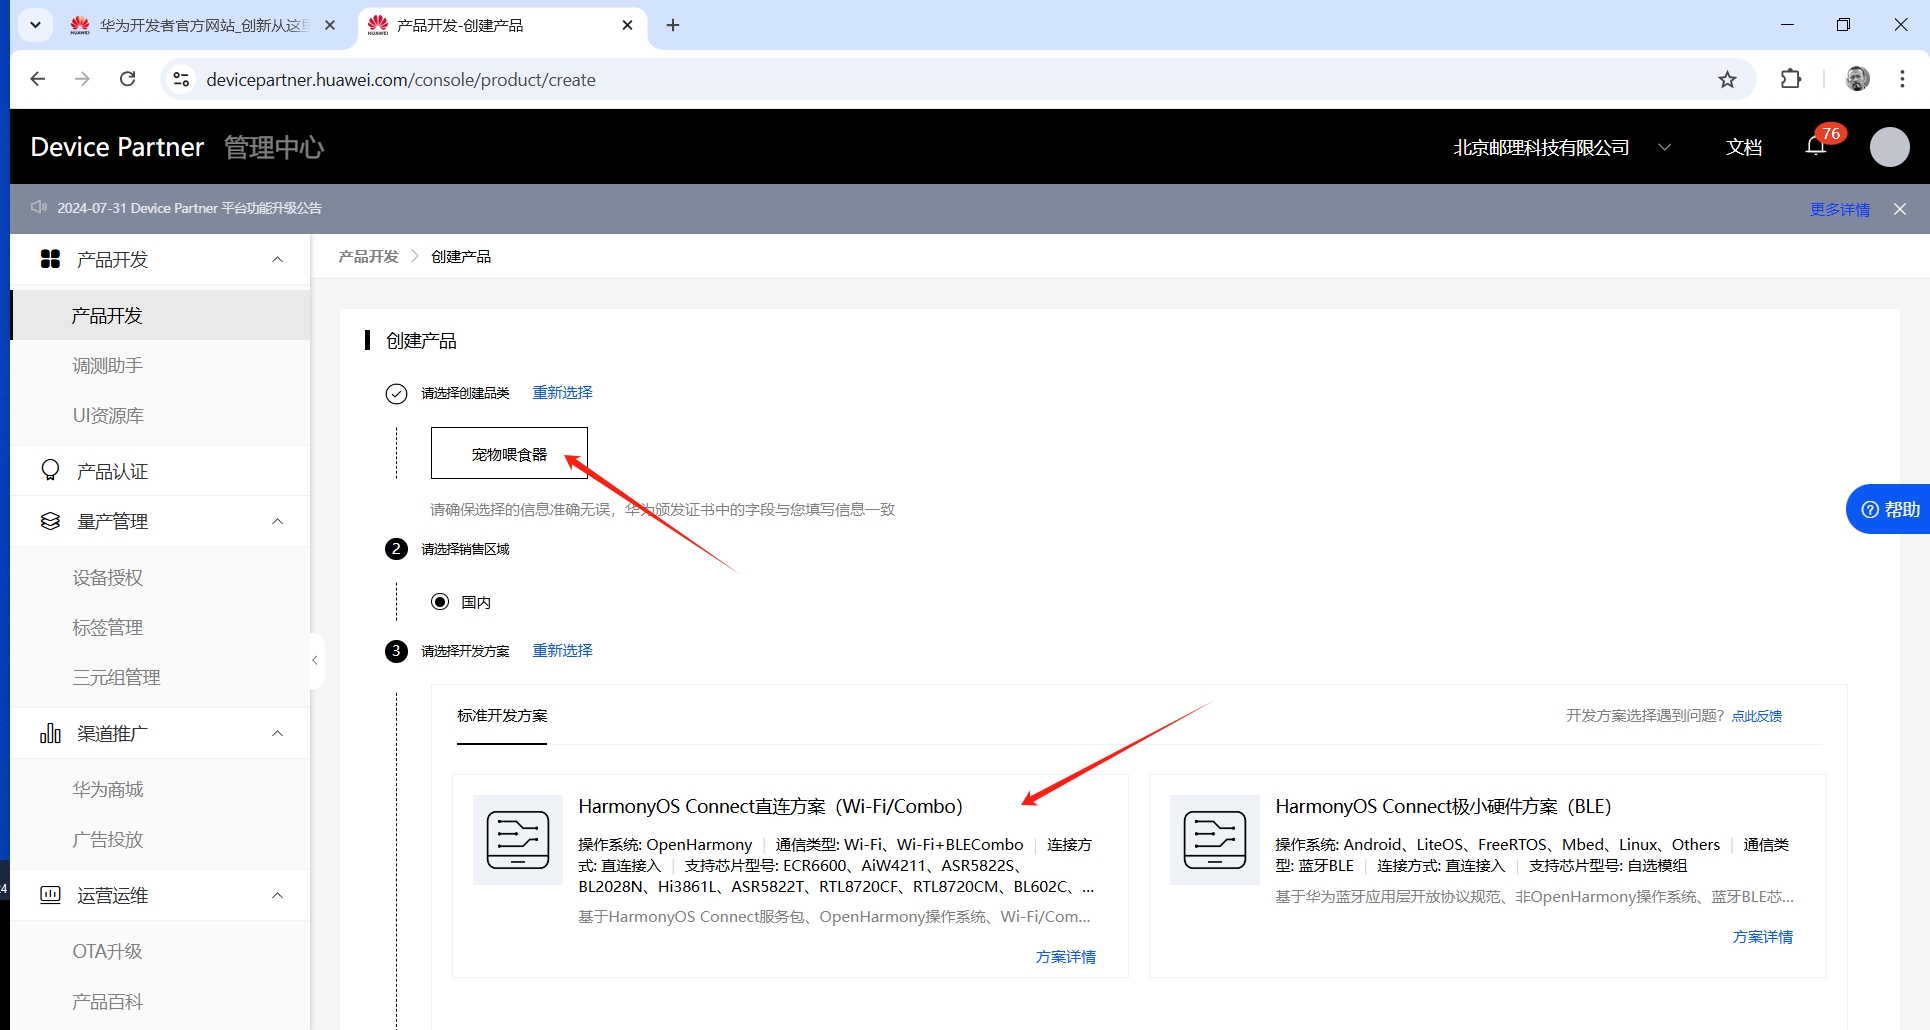The height and width of the screenshot is (1030, 1930).
Task: Click the 点此反馈 feedback link
Action: (x=1757, y=716)
